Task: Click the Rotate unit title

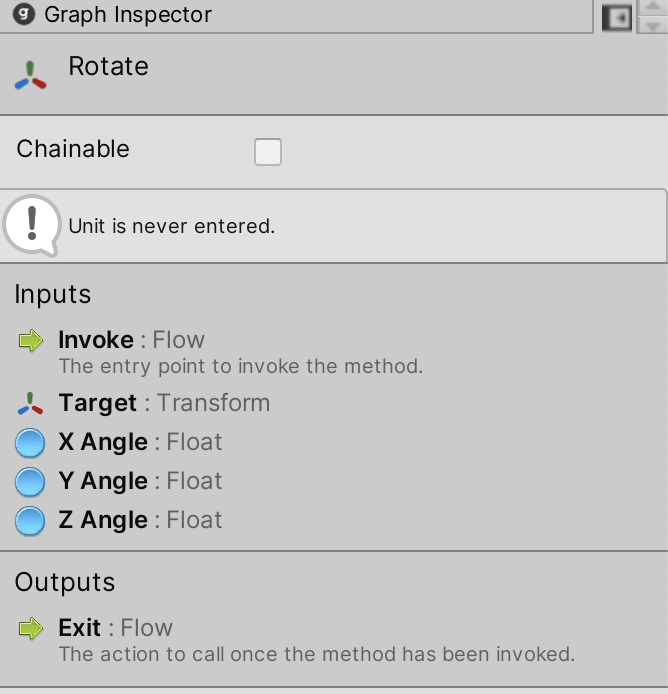Action: (x=108, y=67)
